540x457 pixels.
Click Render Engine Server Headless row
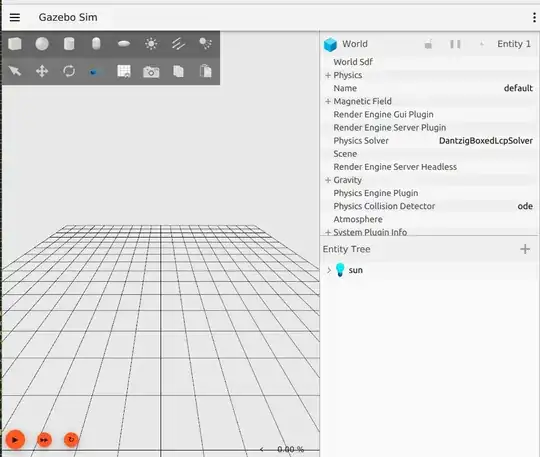click(430, 167)
